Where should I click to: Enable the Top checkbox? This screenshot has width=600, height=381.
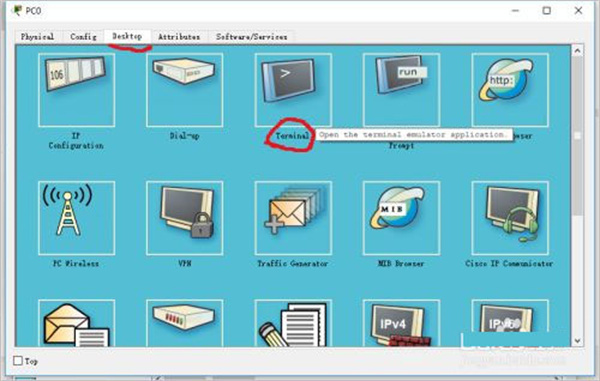(x=18, y=361)
